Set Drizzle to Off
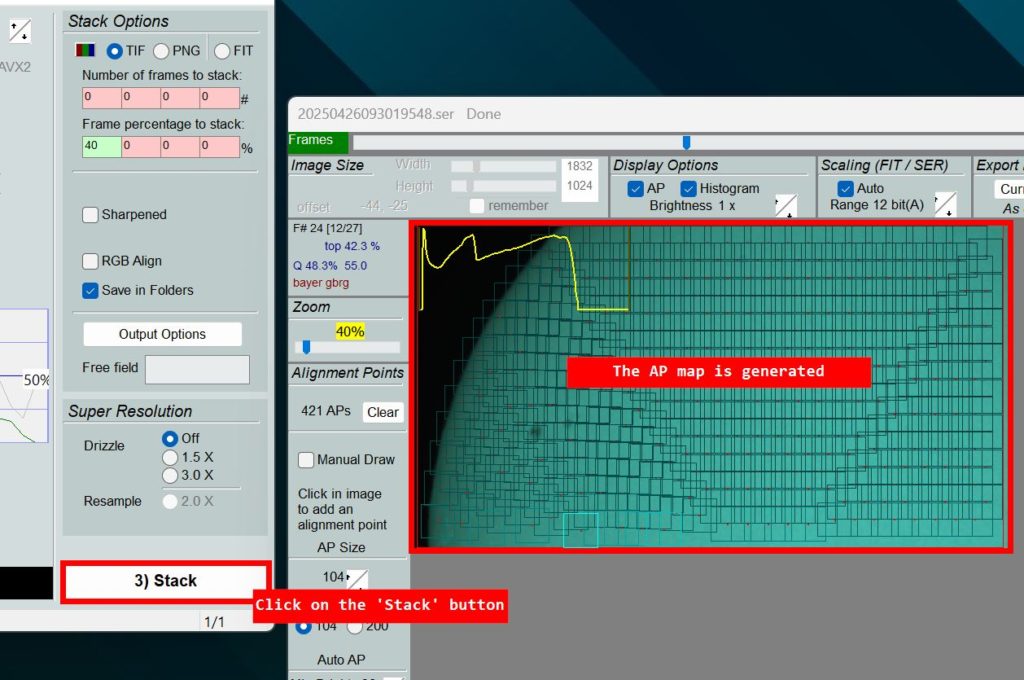The height and width of the screenshot is (680, 1024). pyautogui.click(x=170, y=438)
